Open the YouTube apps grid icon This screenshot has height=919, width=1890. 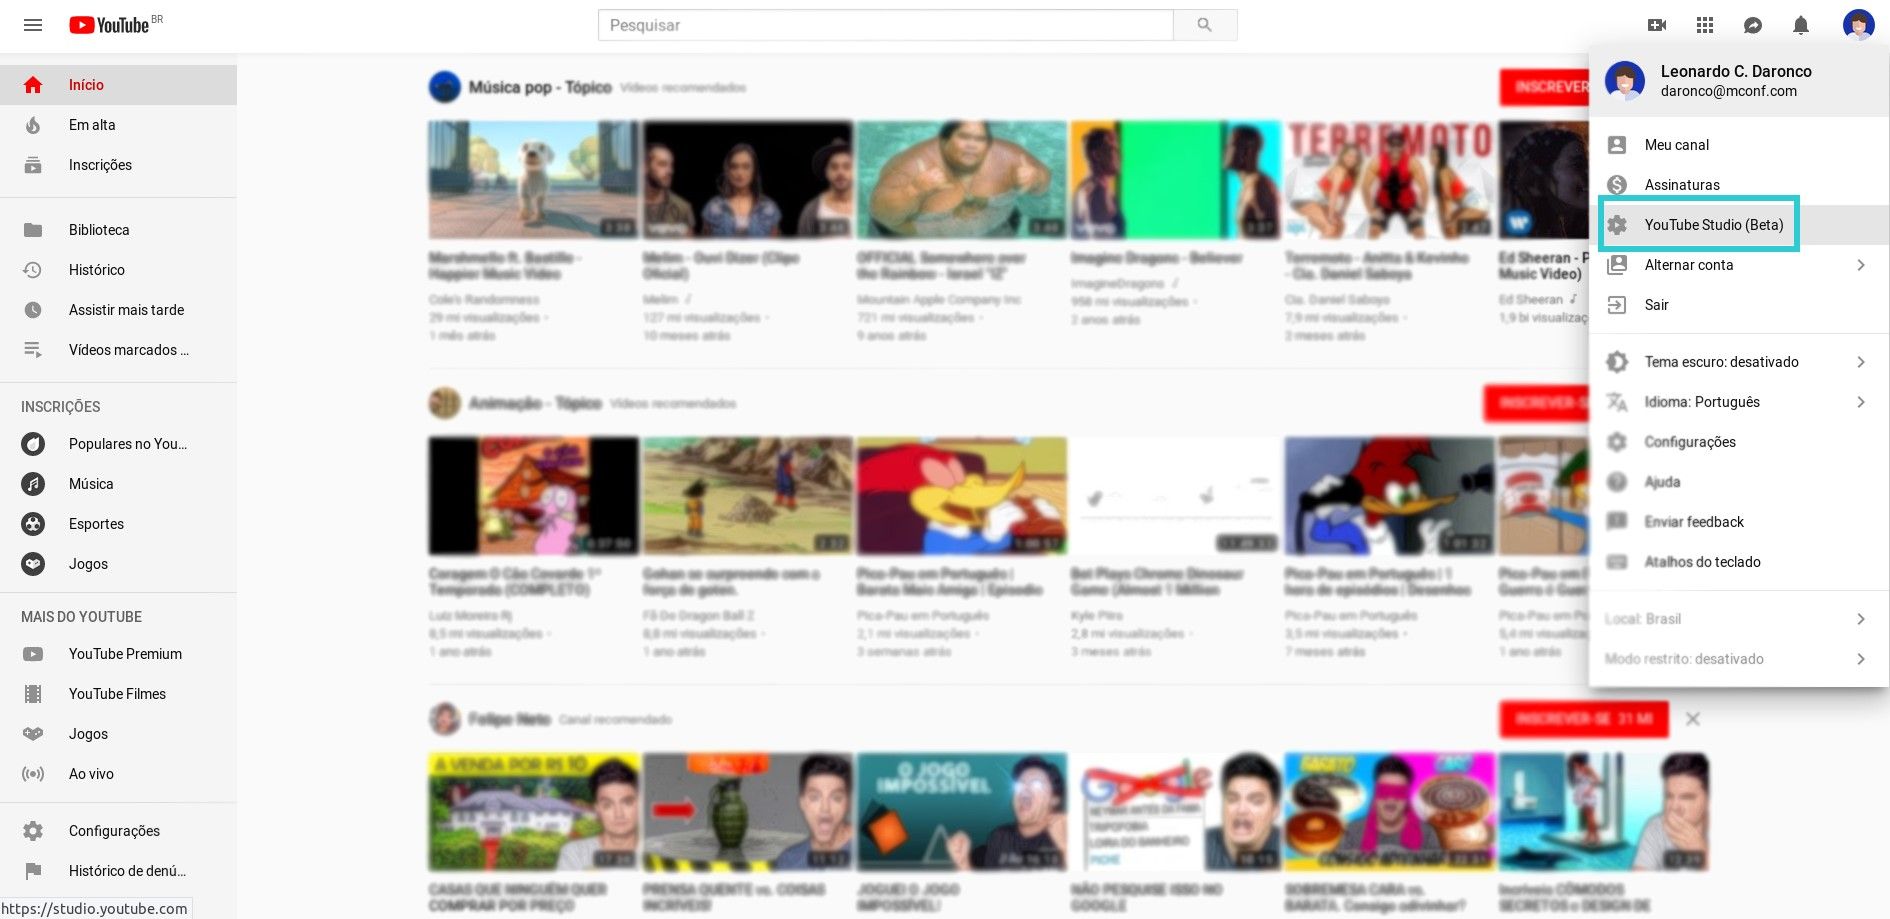click(x=1705, y=25)
